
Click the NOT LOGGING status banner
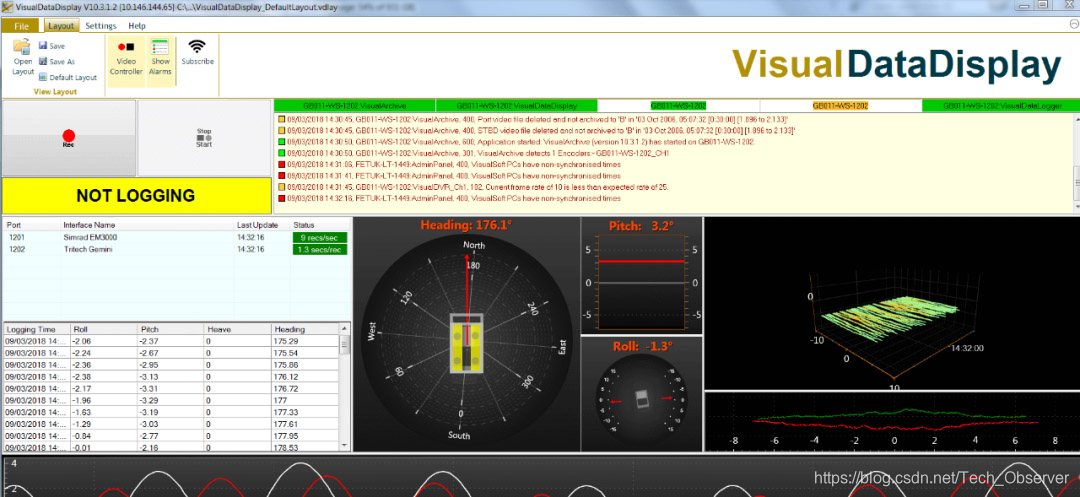click(x=136, y=195)
